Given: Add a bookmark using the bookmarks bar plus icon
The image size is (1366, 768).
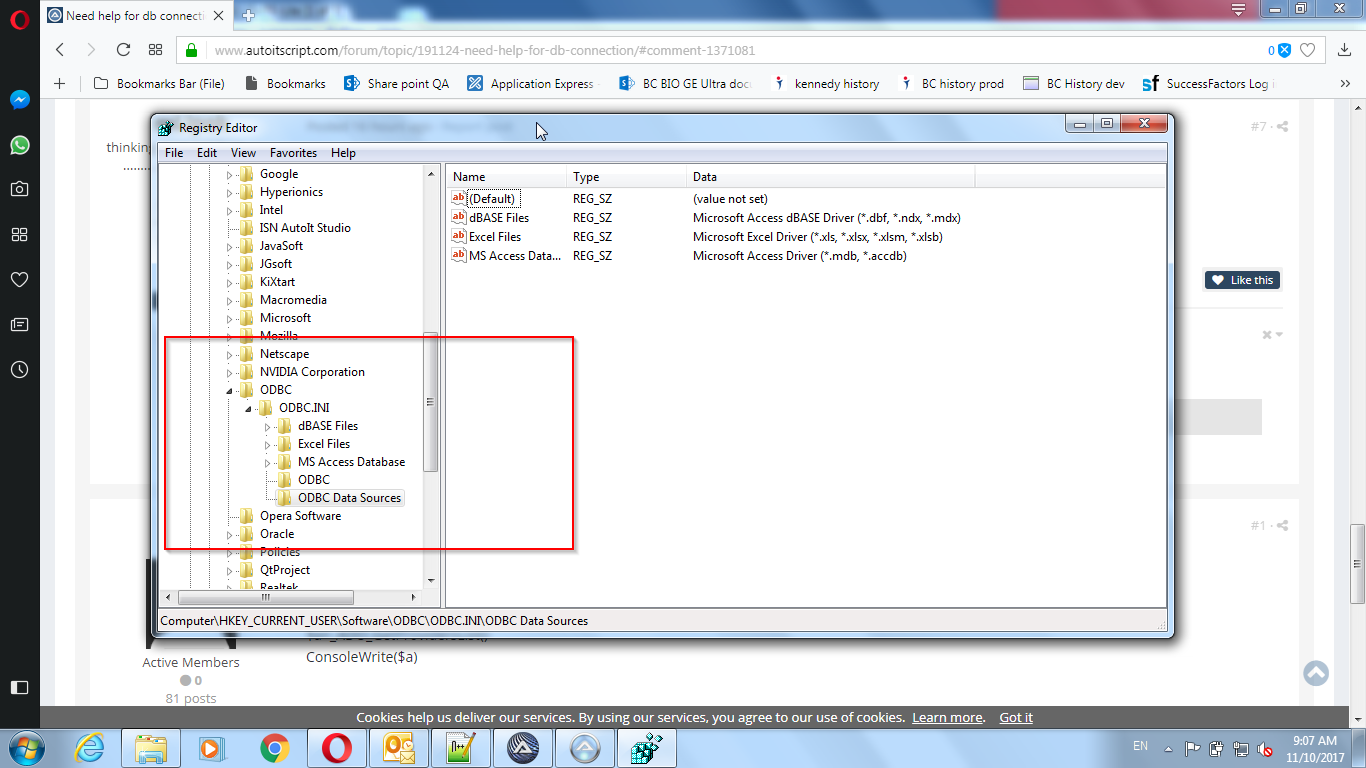Looking at the screenshot, I should pos(59,83).
